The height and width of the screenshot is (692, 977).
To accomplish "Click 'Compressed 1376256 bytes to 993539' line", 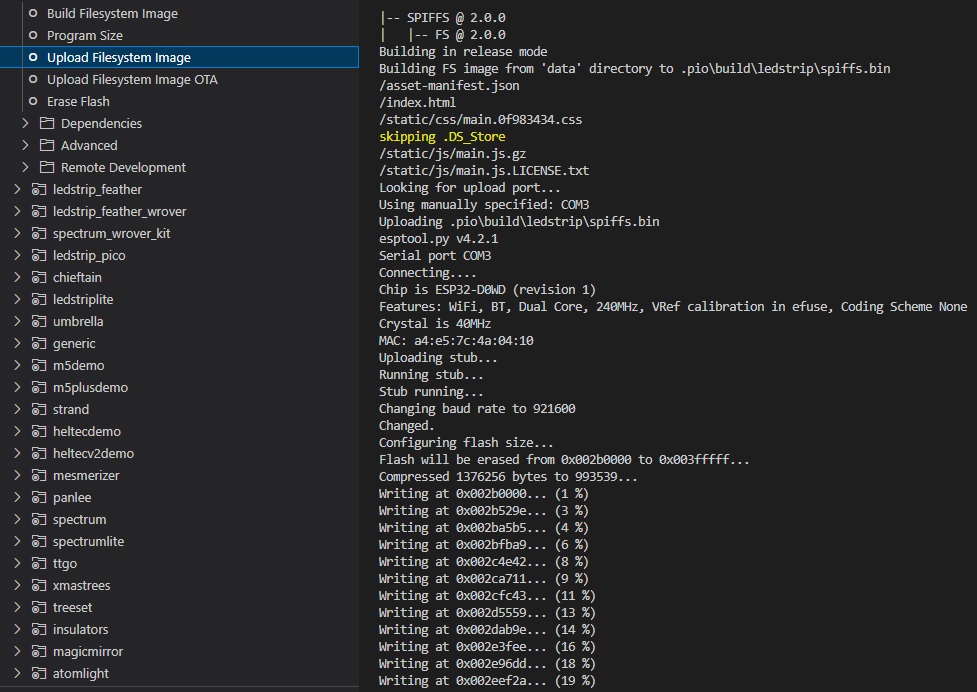I will tap(508, 476).
